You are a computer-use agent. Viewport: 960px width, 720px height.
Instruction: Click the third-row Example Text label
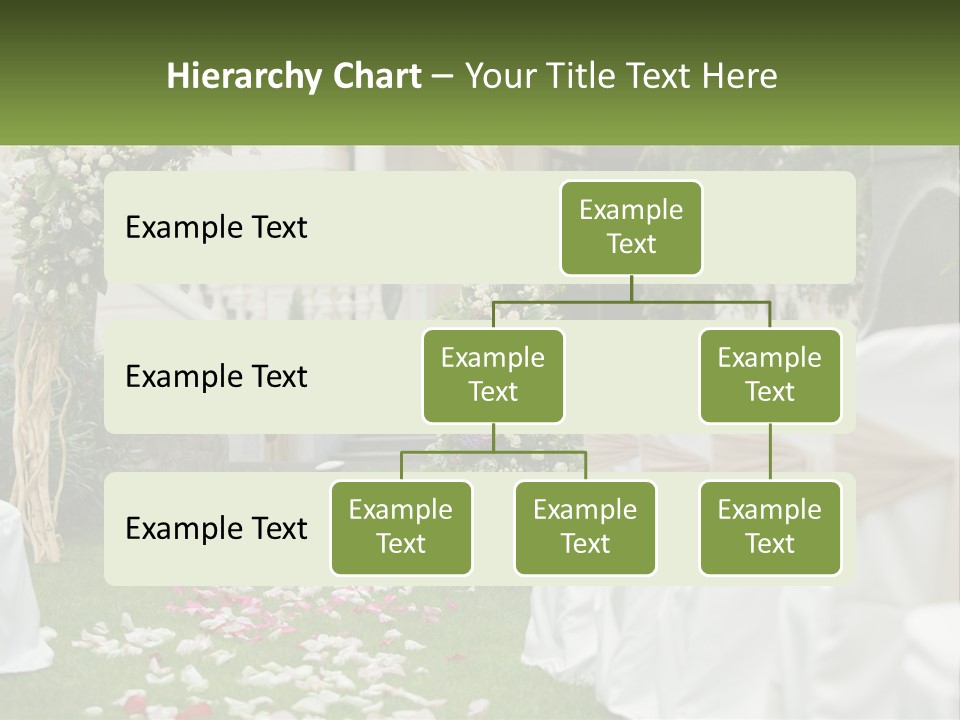point(216,529)
